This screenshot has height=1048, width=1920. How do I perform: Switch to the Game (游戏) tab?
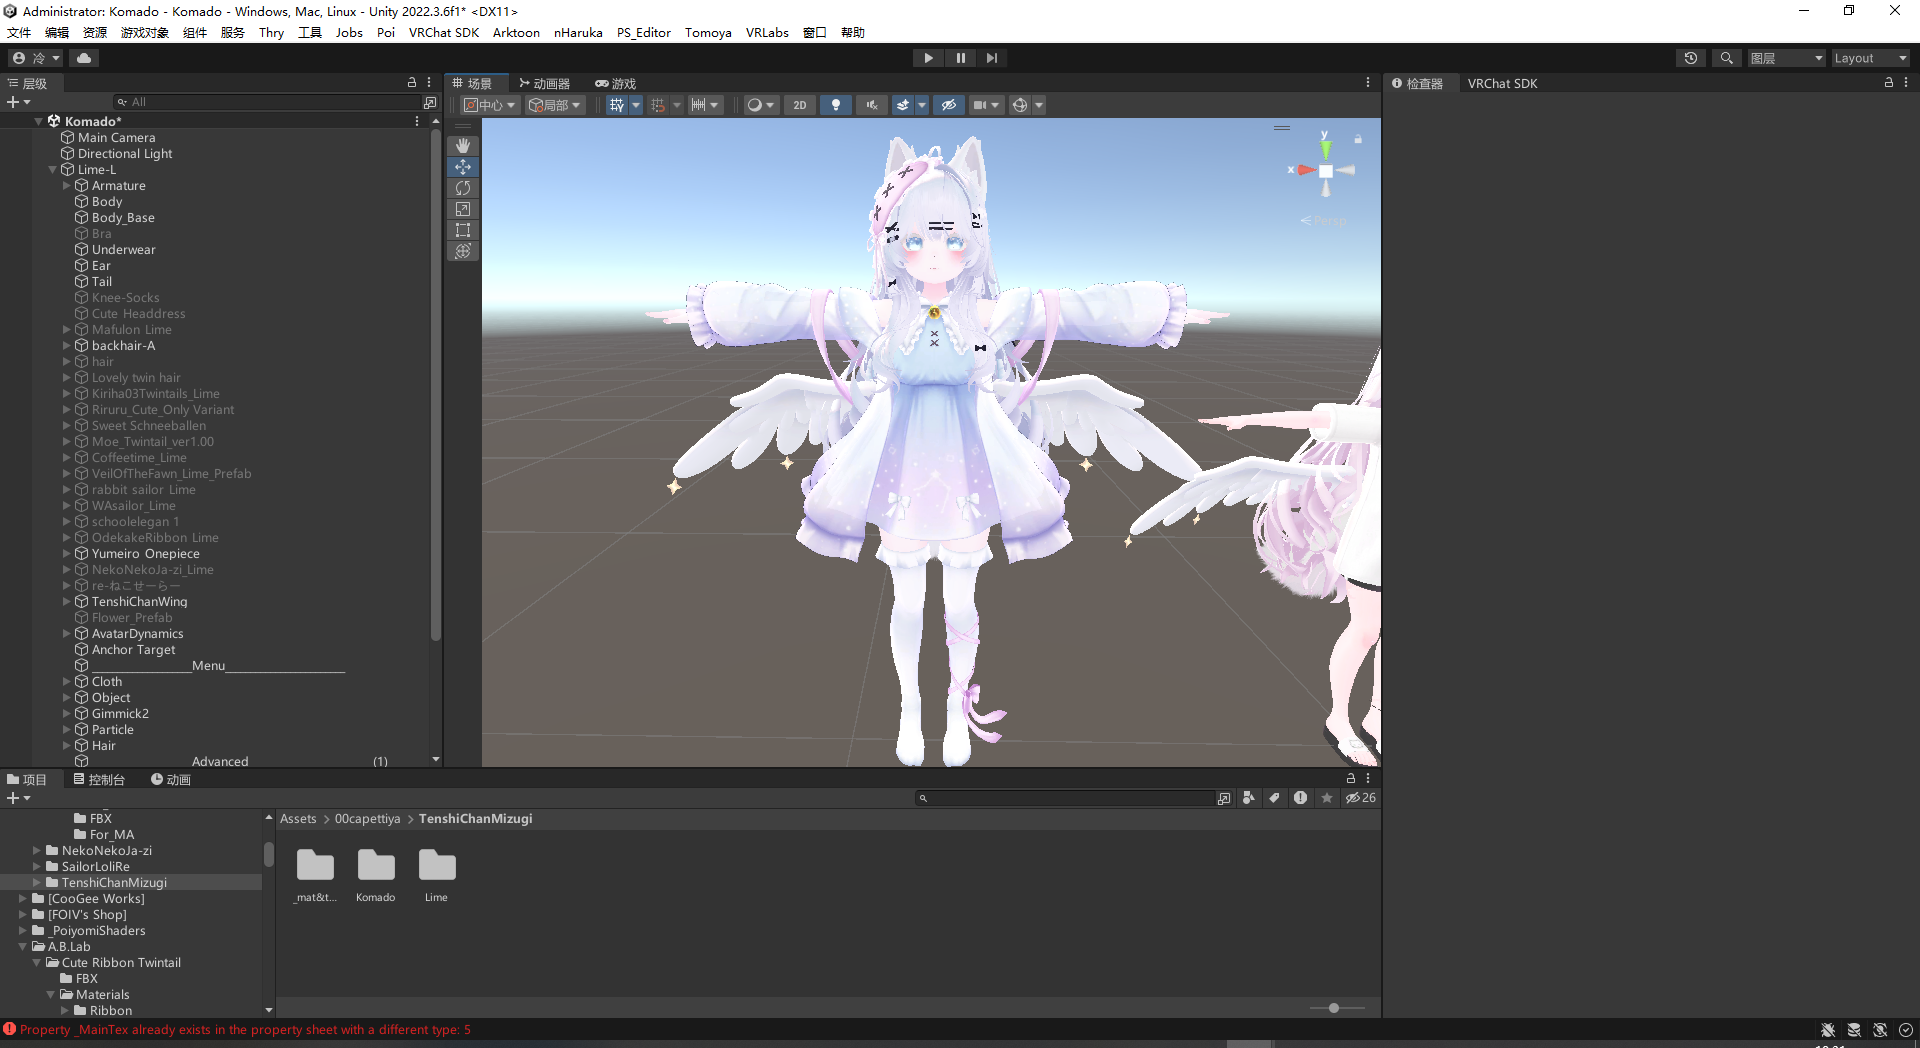(x=616, y=84)
